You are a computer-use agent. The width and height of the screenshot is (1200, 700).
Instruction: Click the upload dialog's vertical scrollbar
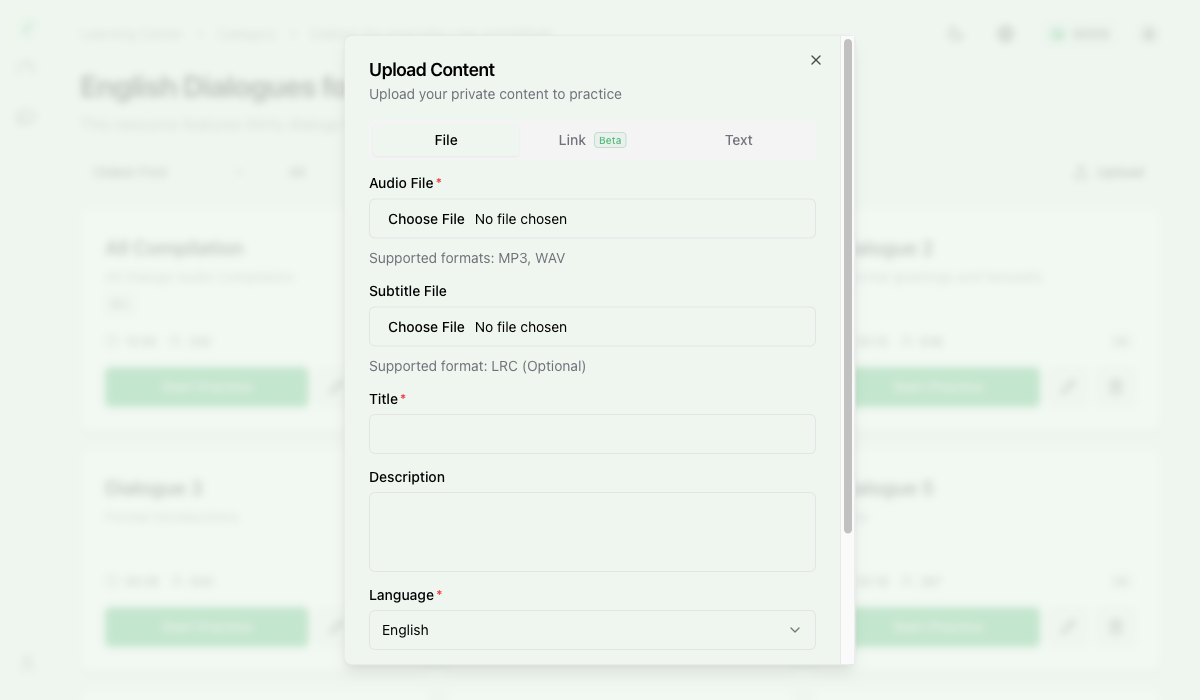tap(848, 285)
